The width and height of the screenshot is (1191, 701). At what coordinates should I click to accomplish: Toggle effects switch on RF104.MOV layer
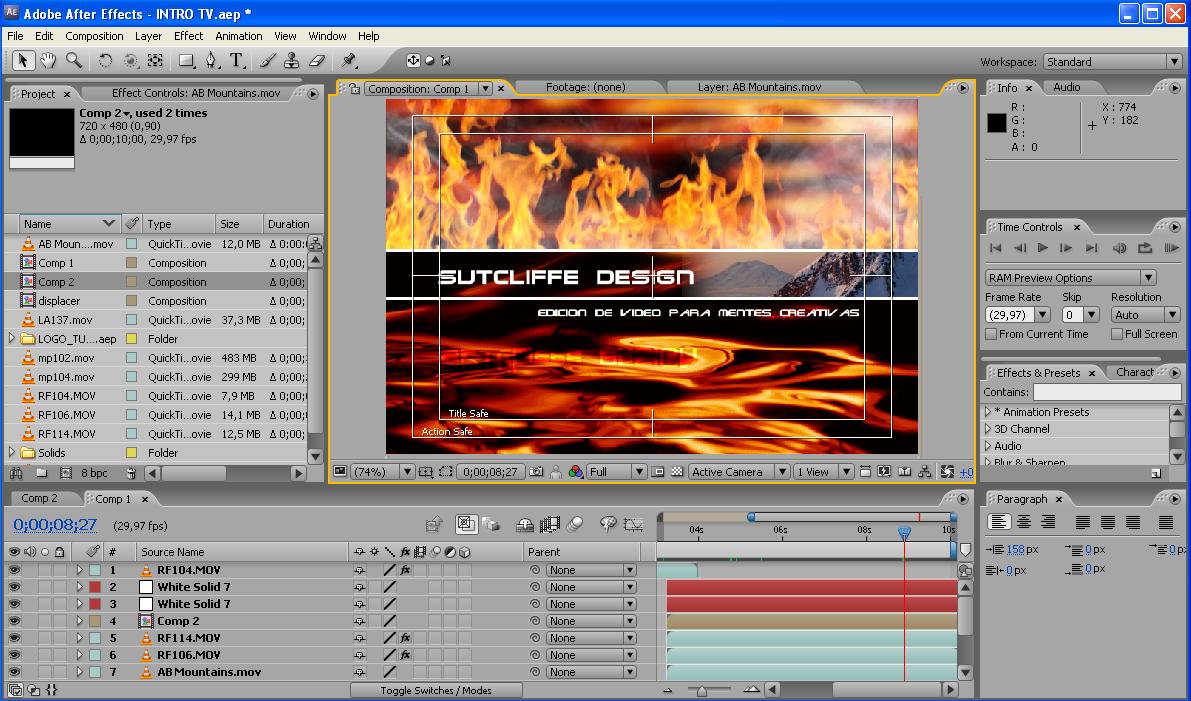406,570
